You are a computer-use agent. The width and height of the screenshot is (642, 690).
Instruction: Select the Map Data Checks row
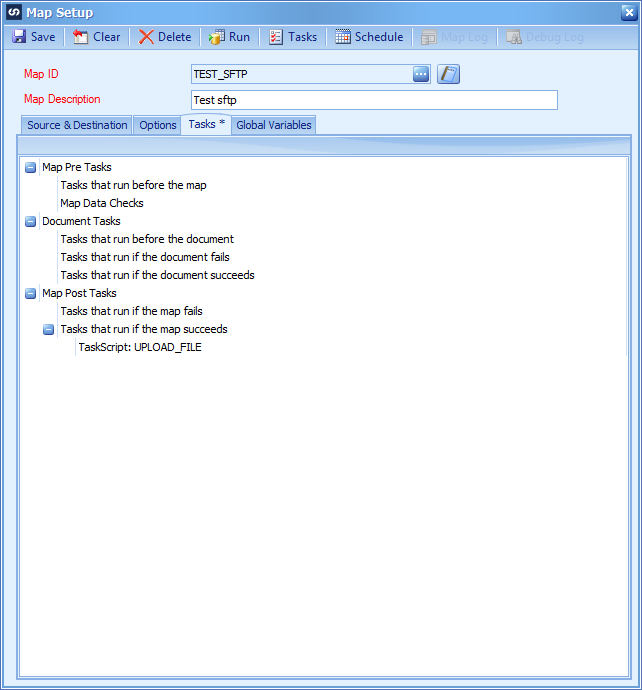(x=102, y=203)
